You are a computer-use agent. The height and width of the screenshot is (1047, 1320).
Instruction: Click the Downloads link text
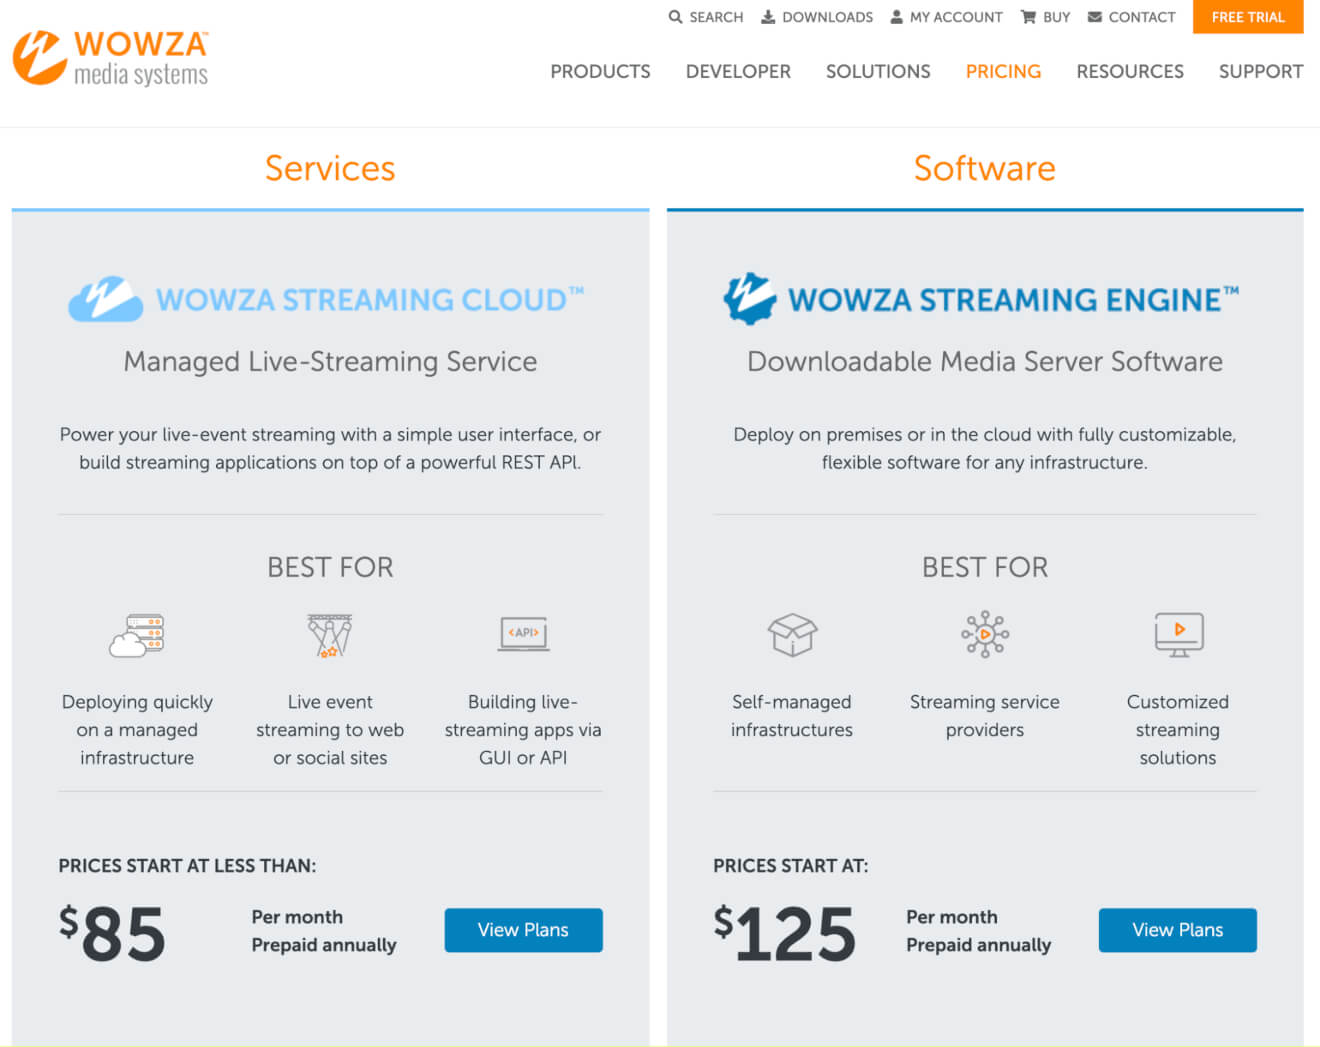tap(827, 17)
